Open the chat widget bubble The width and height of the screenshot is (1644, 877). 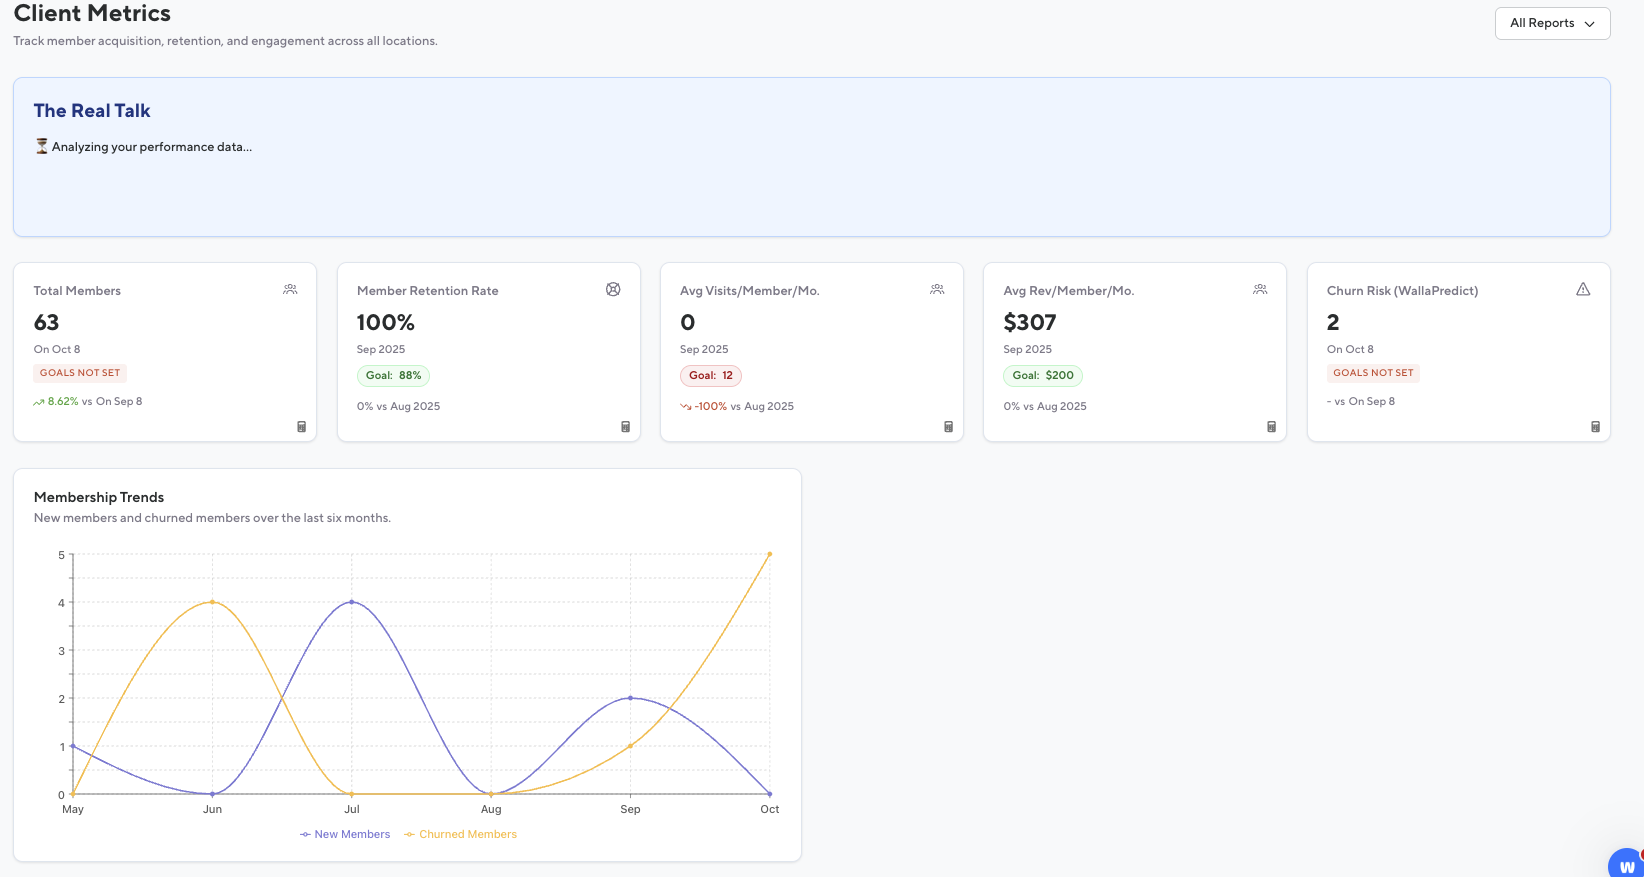pyautogui.click(x=1627, y=864)
